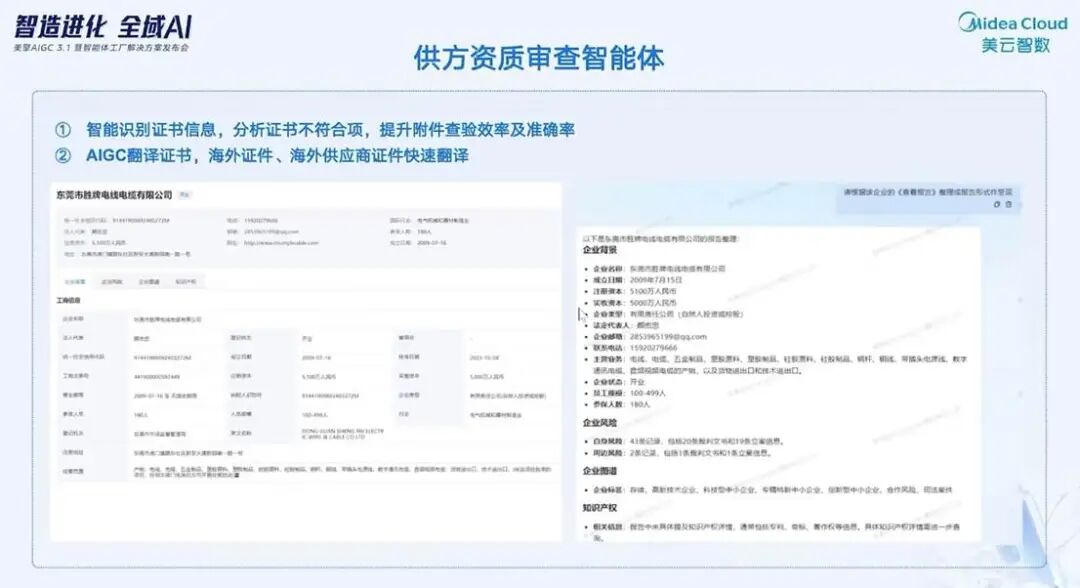
Task: Select 参保人数 180人 line
Action: (621, 404)
